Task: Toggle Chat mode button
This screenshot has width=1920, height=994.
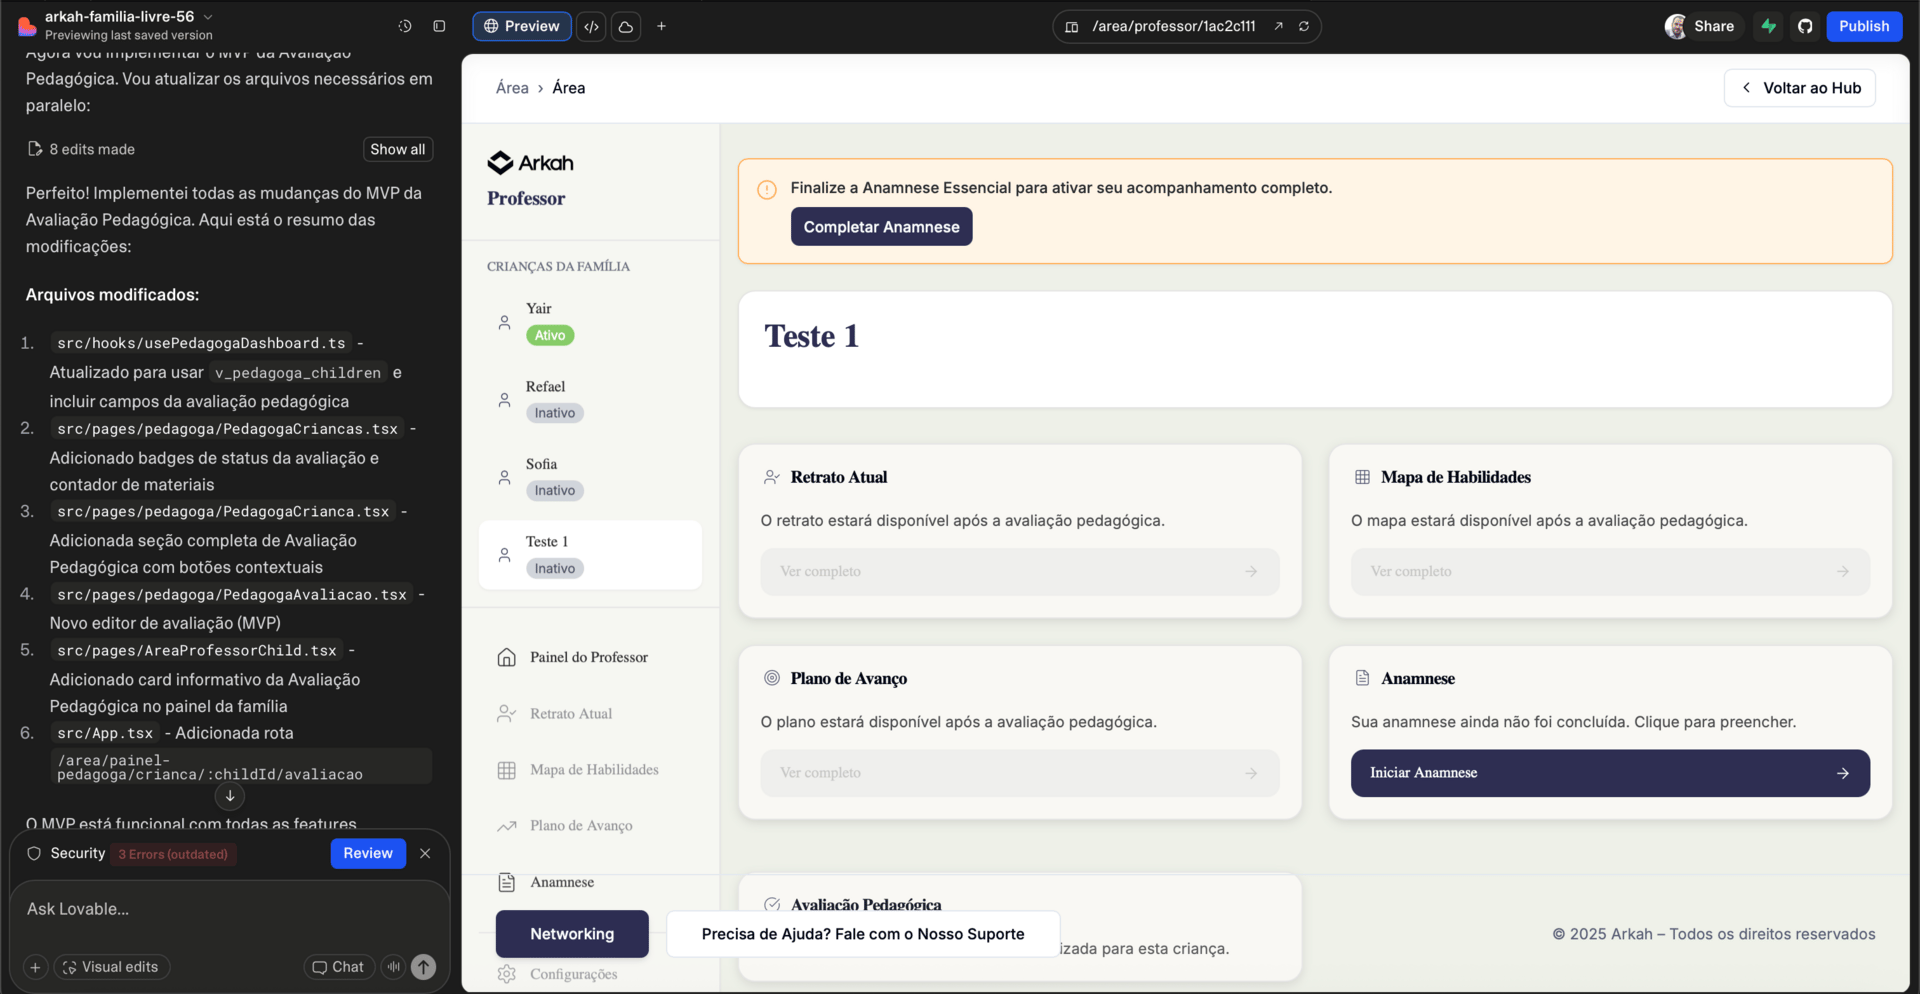Action: 339,967
